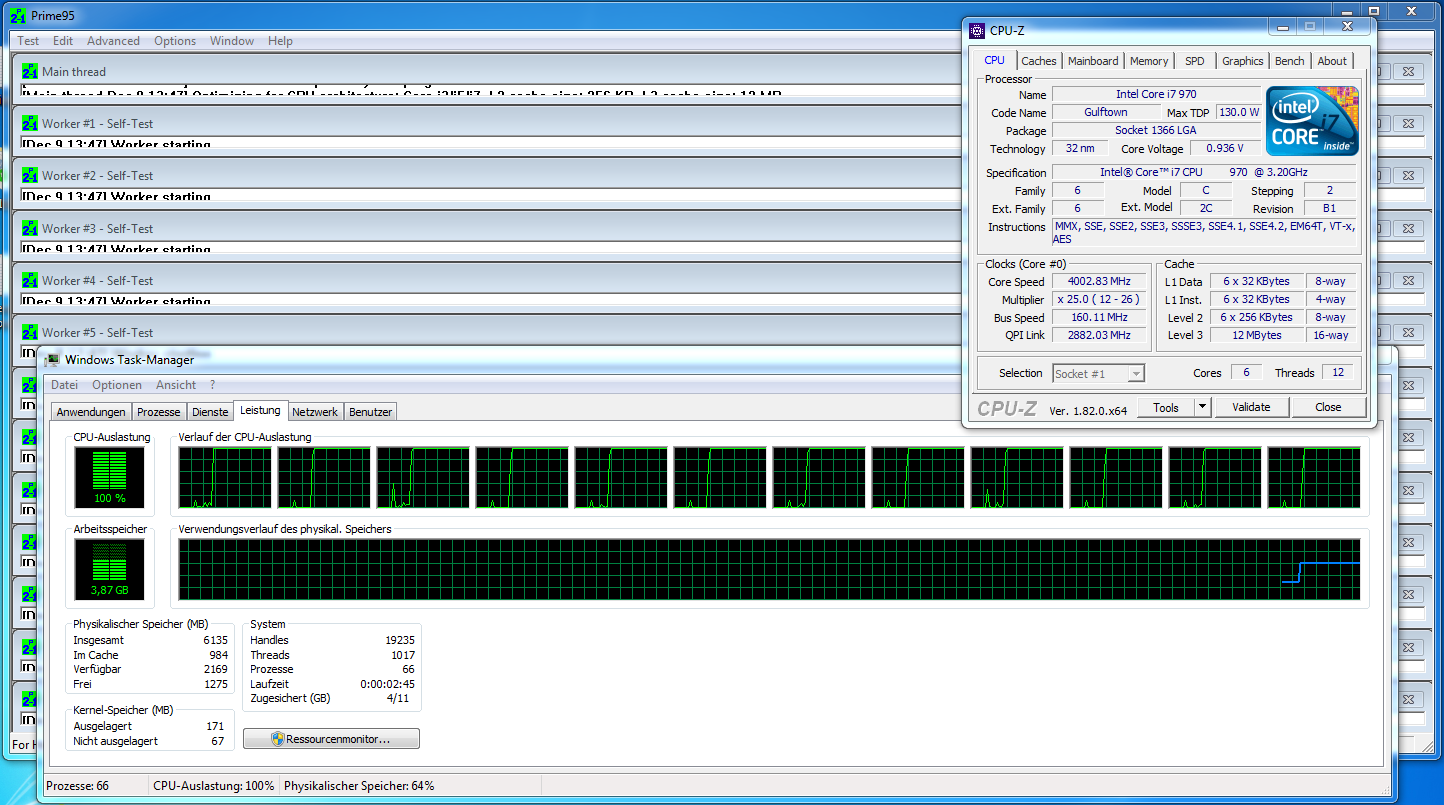Switch to the Netzwerk tab

click(x=316, y=412)
